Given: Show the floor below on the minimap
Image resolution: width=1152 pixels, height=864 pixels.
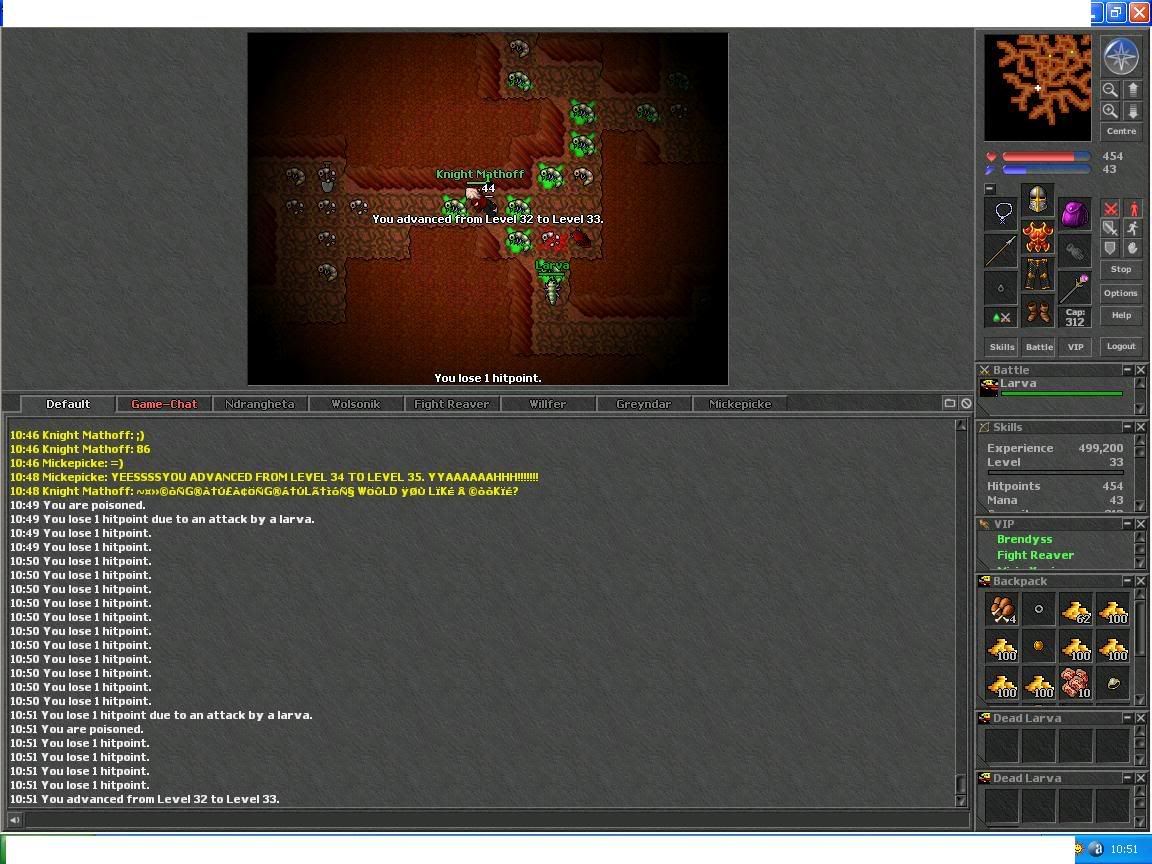Looking at the screenshot, I should click(1133, 111).
